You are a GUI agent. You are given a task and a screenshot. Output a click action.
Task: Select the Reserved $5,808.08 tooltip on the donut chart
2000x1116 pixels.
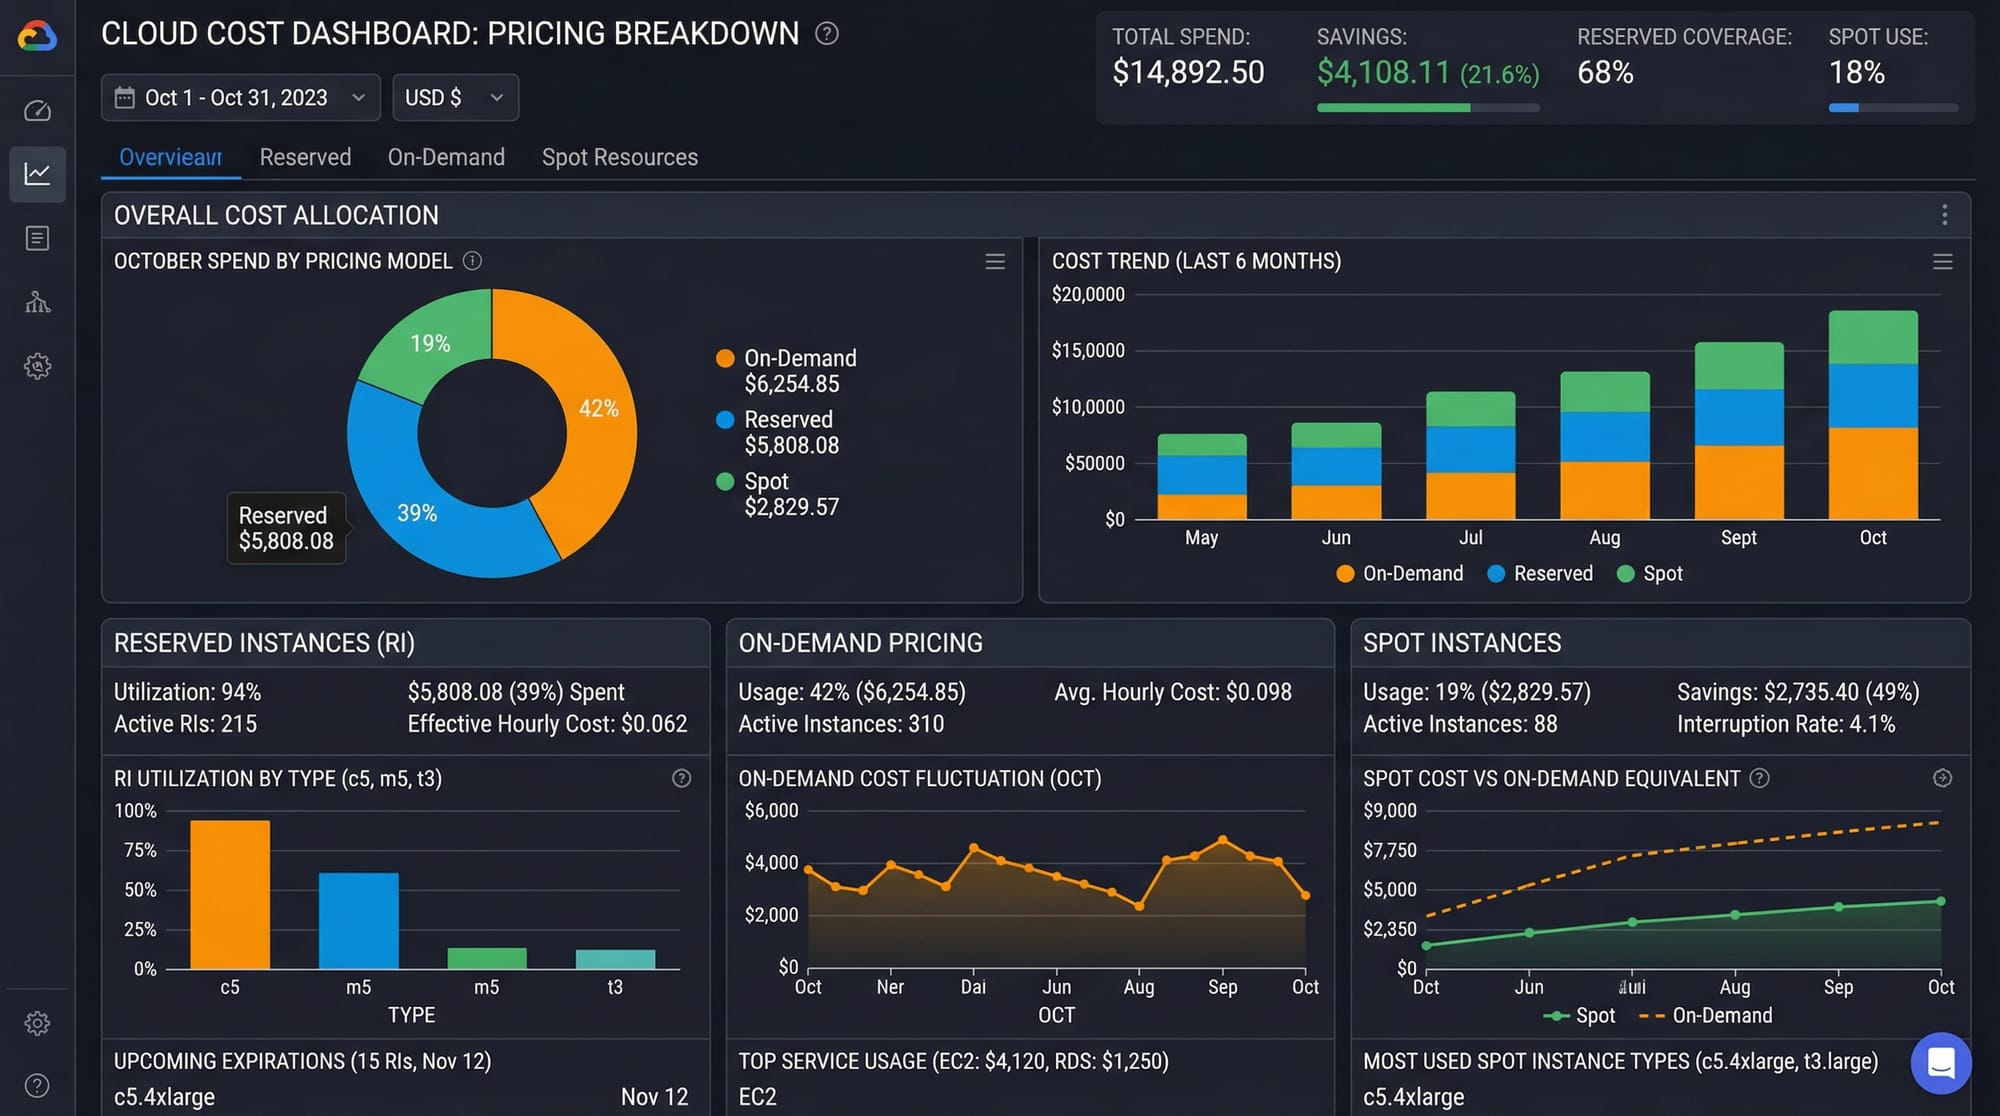click(286, 528)
